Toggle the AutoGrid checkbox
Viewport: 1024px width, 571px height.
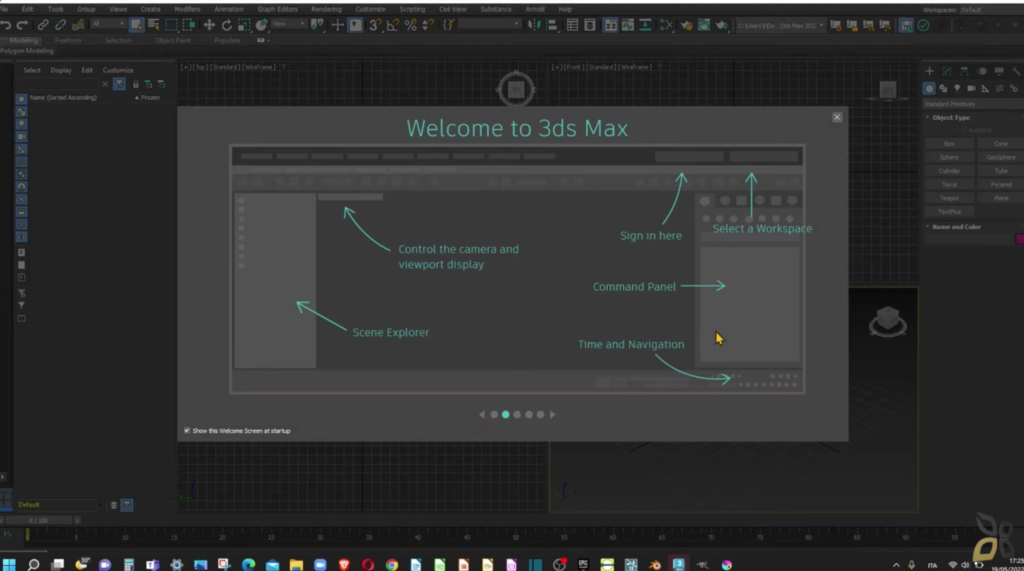pos(965,131)
